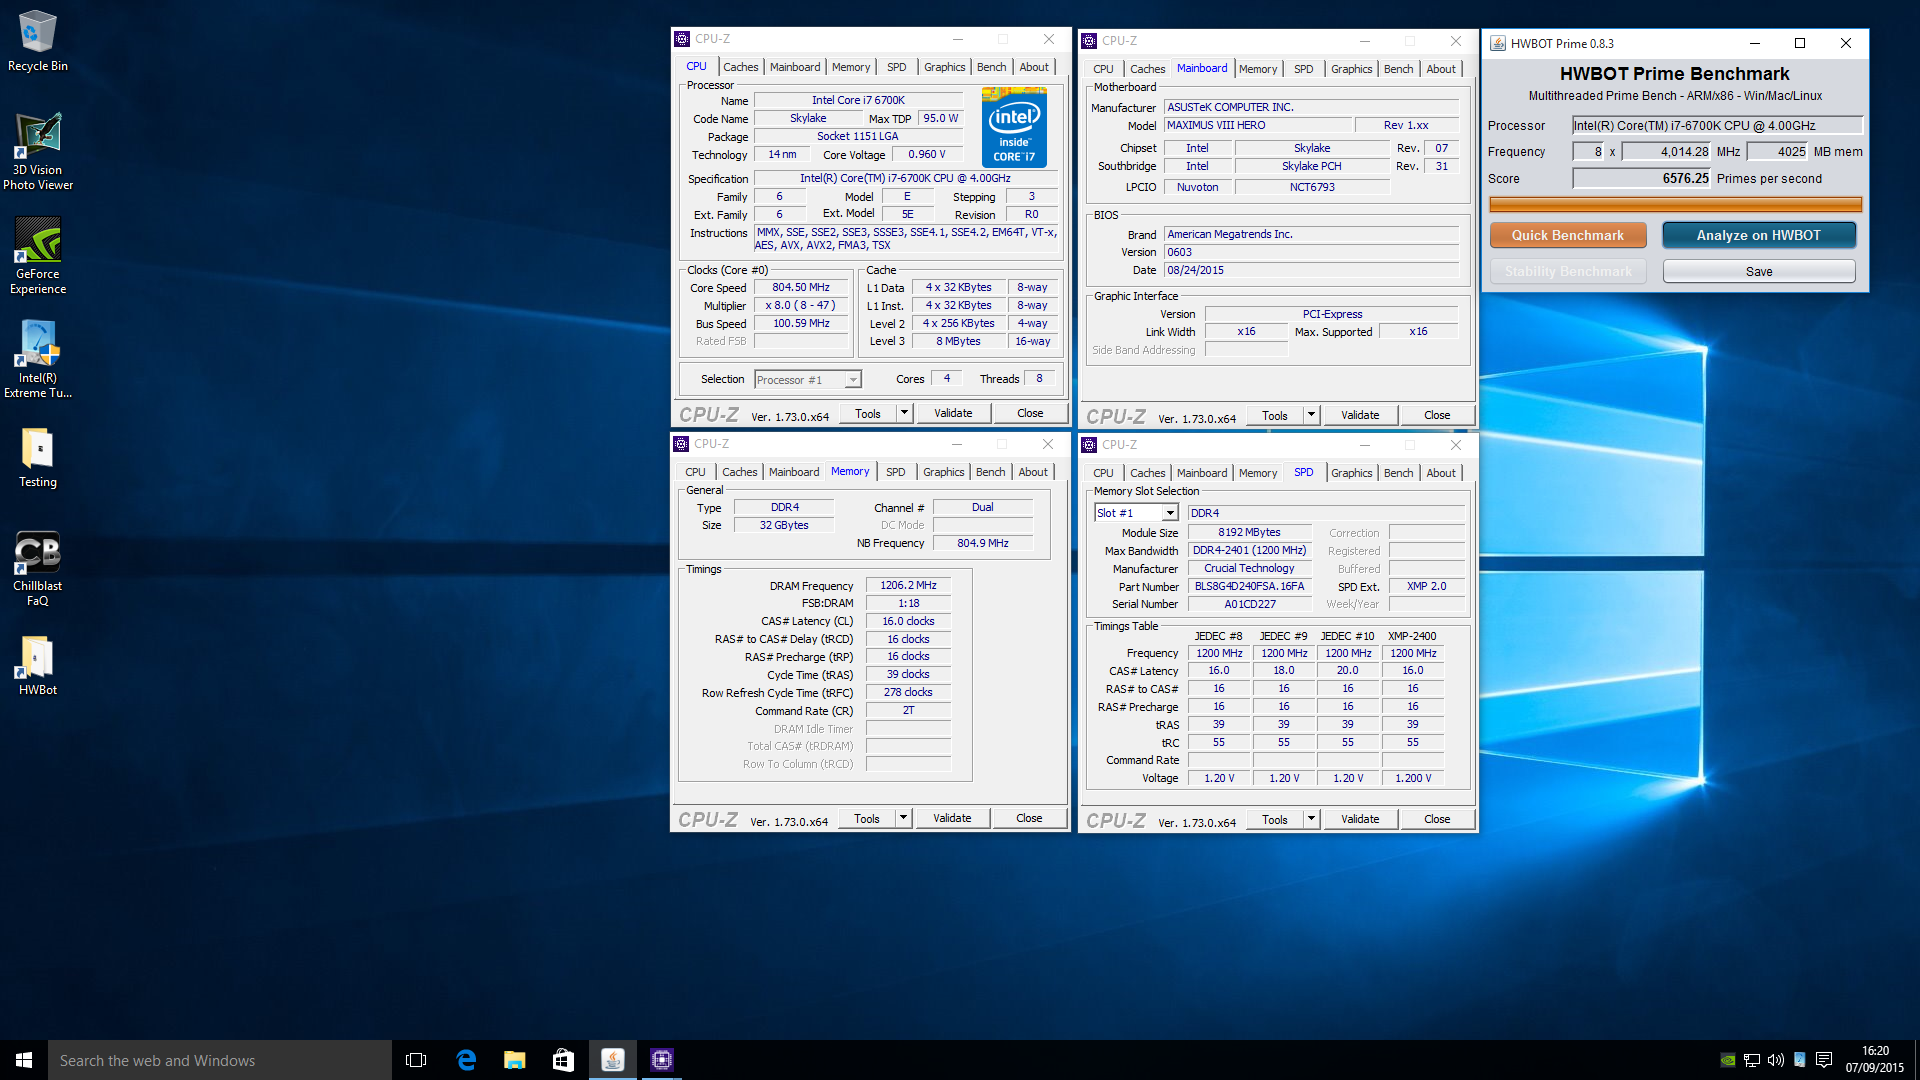Expand Tools arrow in SPD window
The width and height of the screenshot is (1920, 1080).
click(x=1311, y=819)
